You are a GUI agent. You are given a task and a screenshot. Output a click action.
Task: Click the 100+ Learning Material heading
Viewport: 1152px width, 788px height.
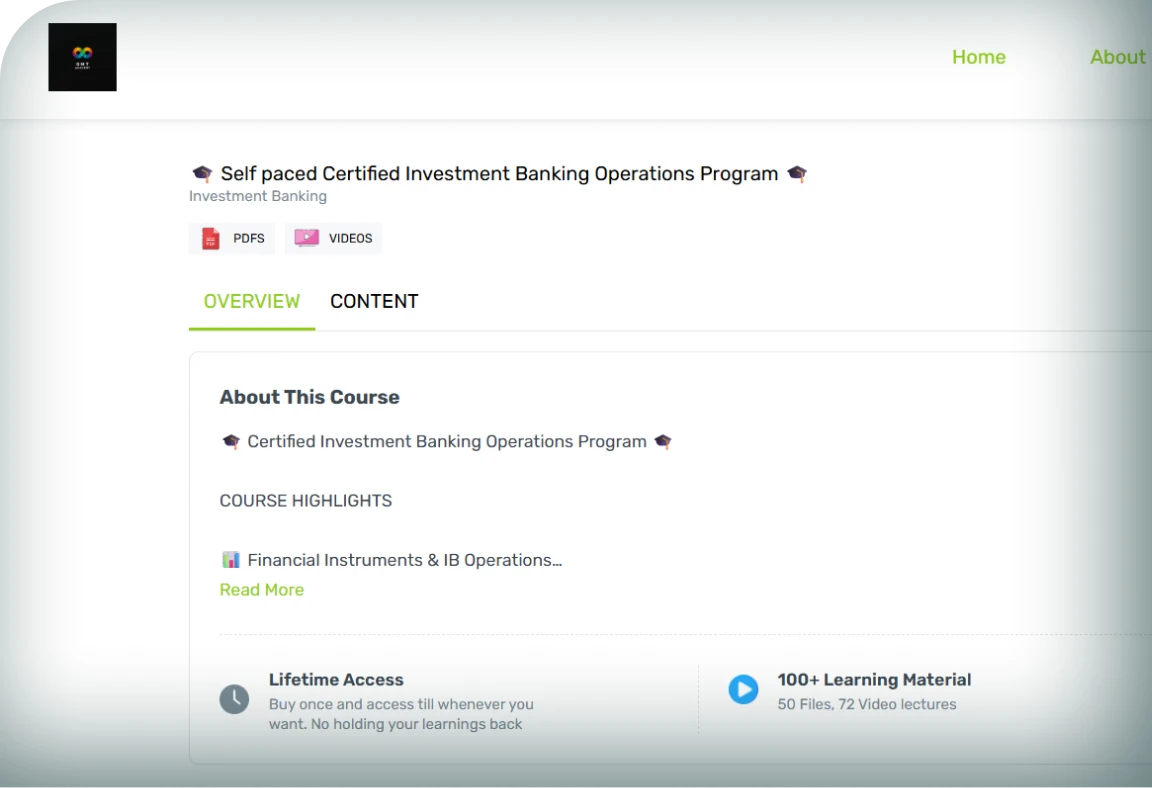click(x=874, y=679)
